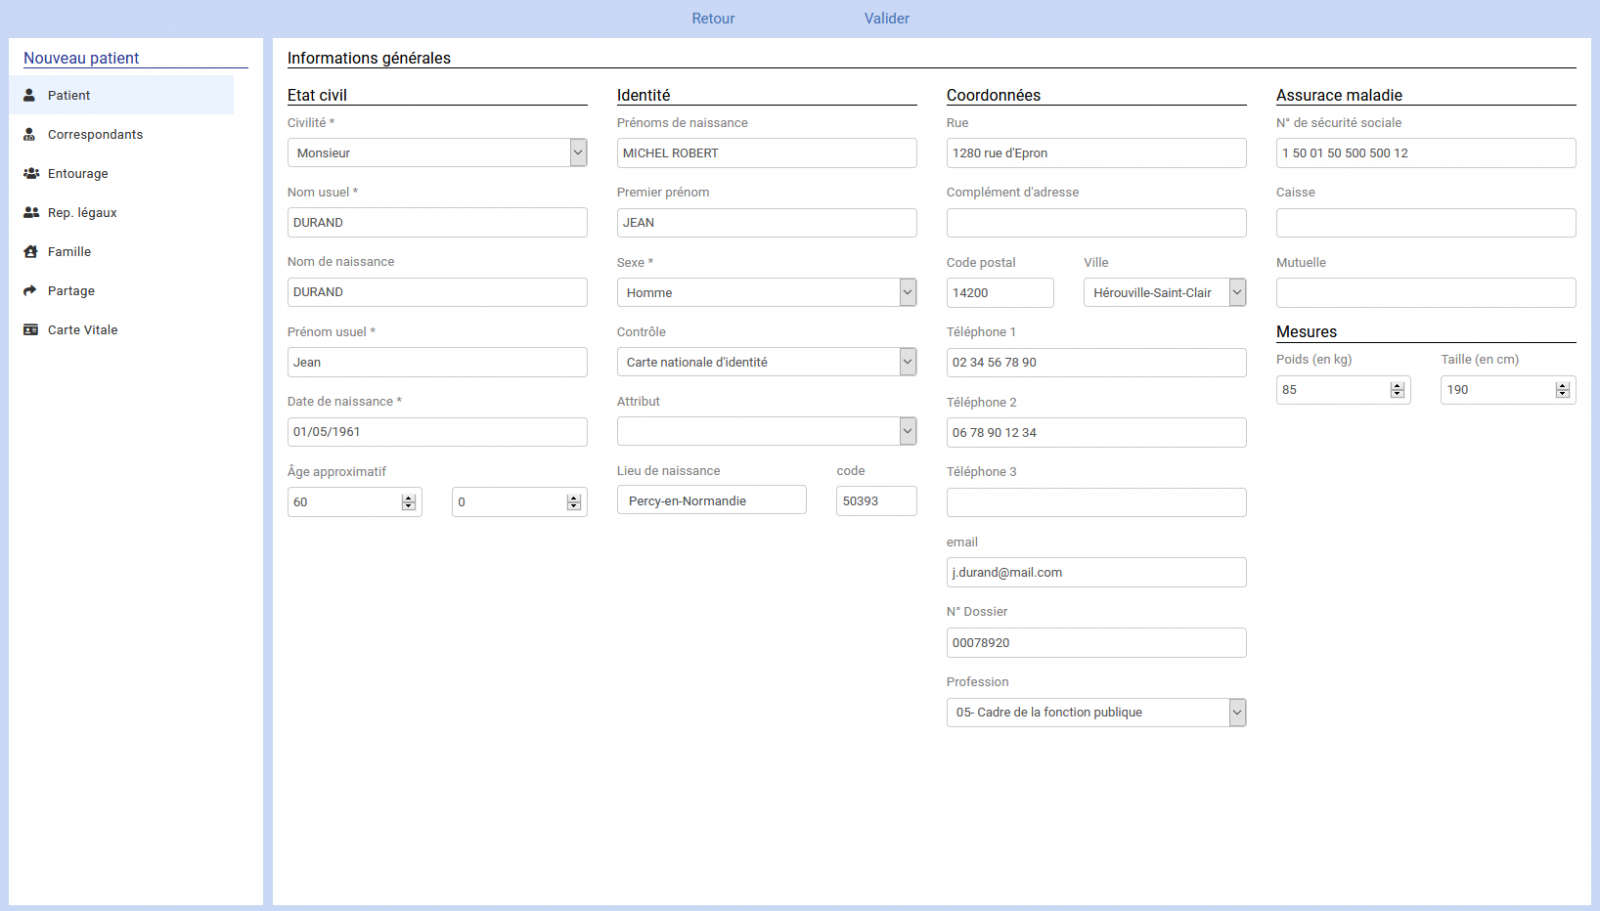
Task: Click the Taille stepper arrows
Action: 1562,390
